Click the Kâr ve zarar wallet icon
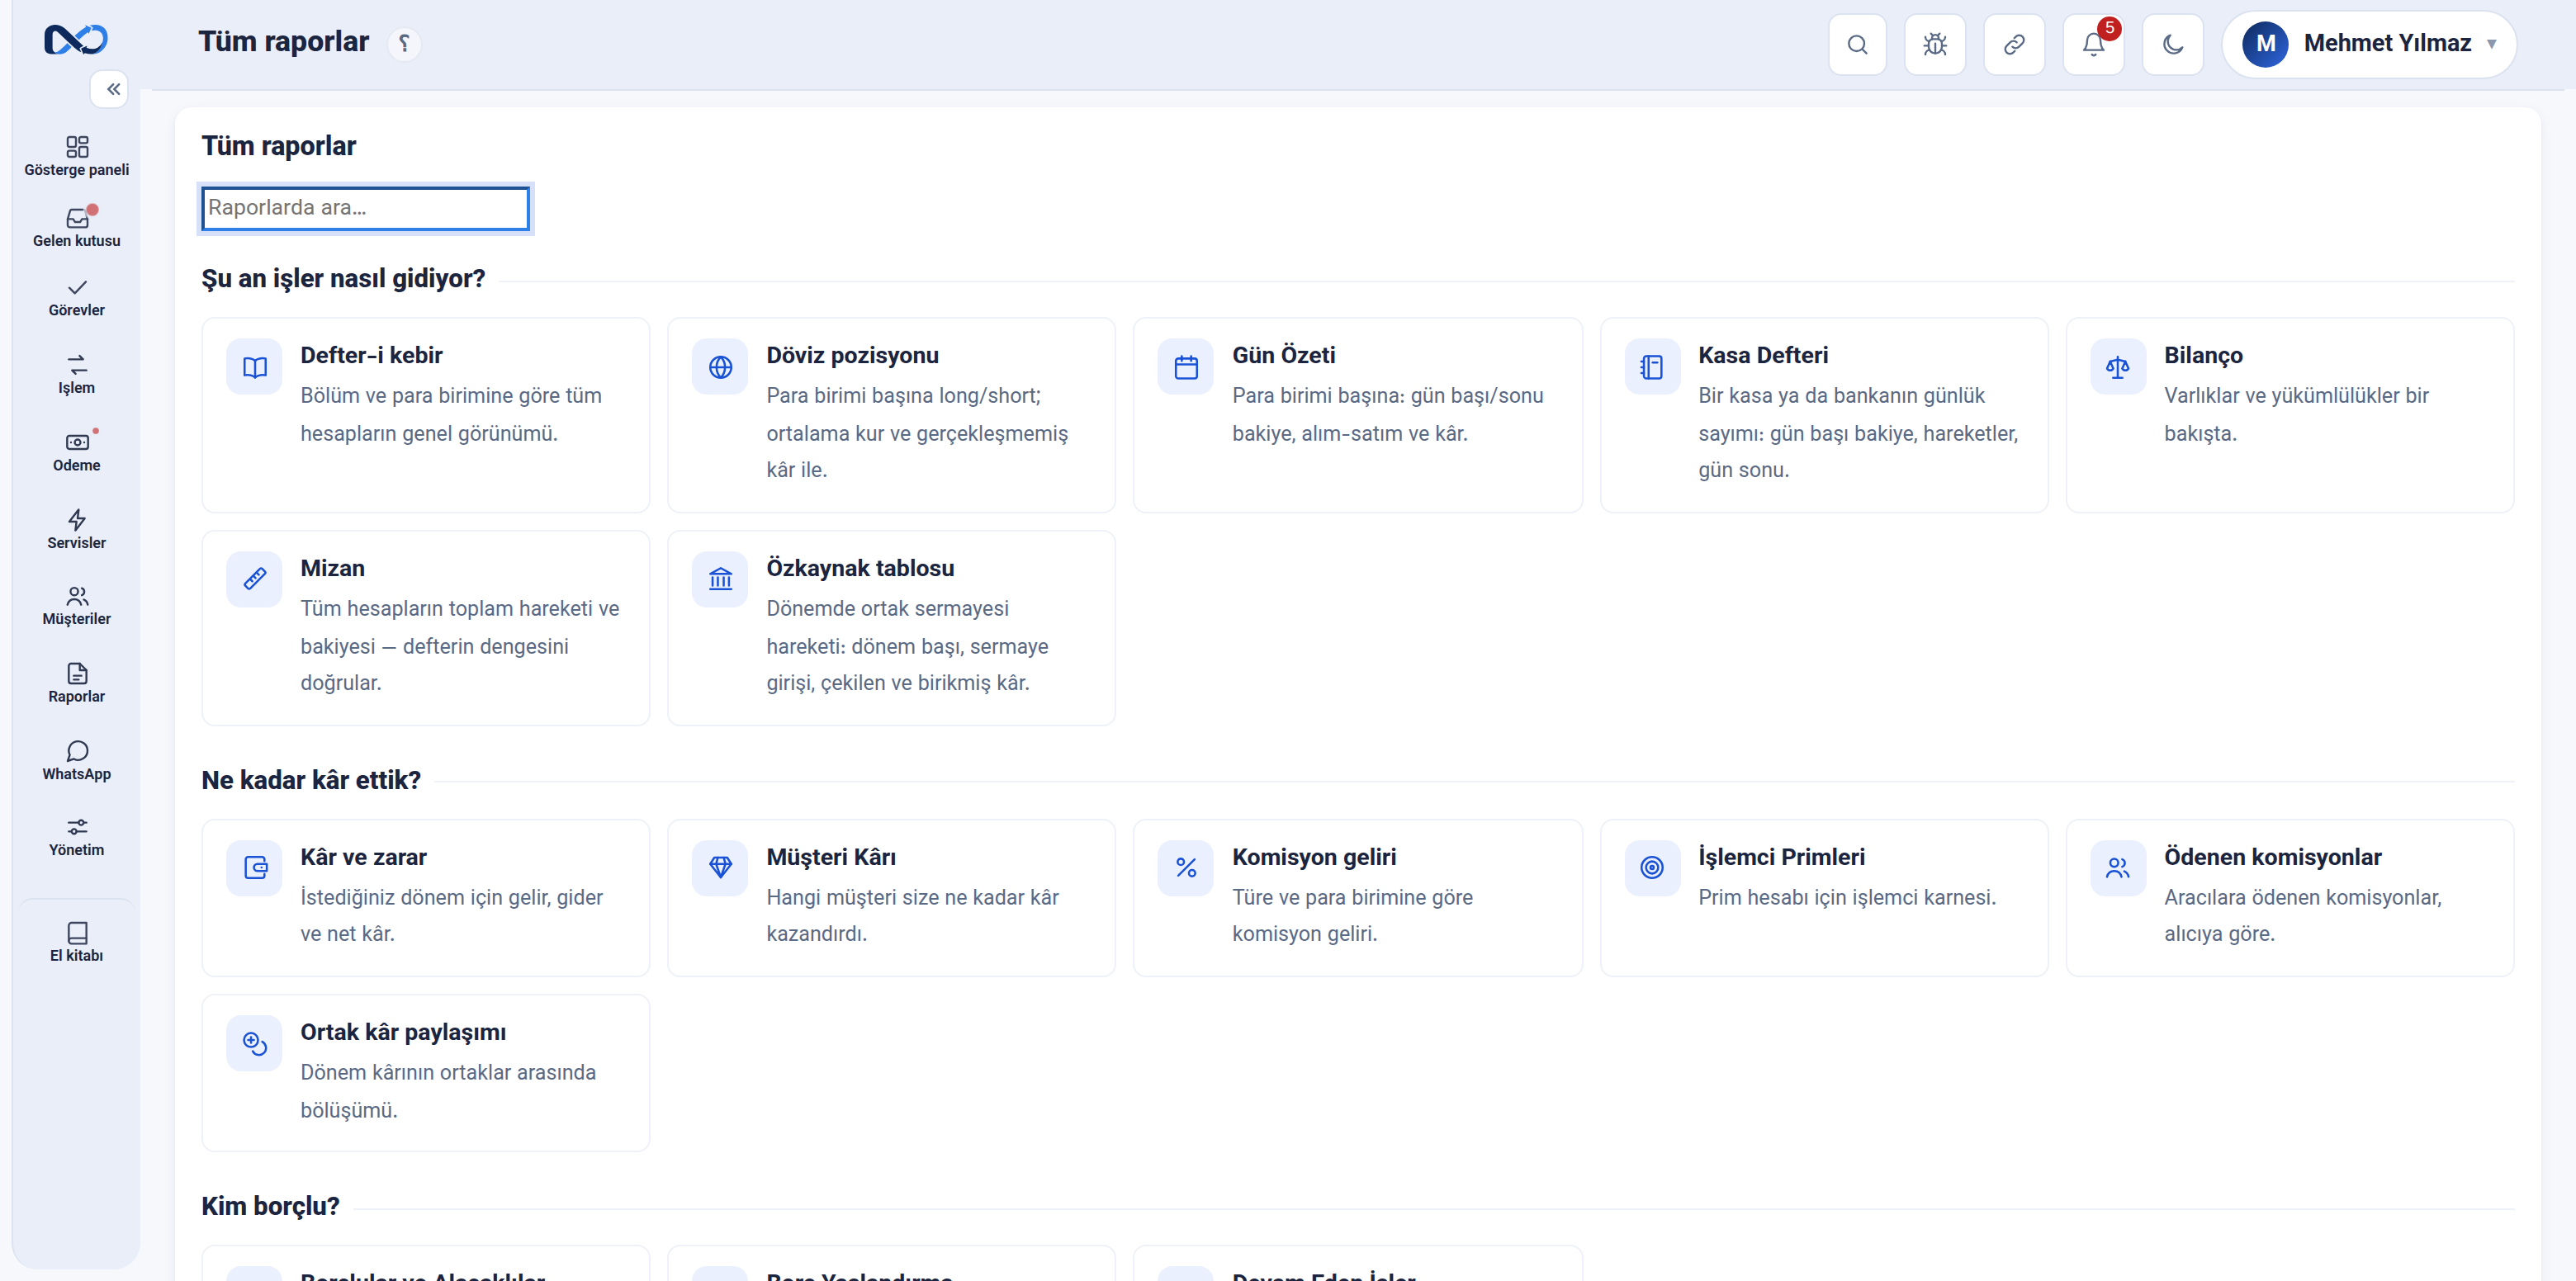 point(254,867)
